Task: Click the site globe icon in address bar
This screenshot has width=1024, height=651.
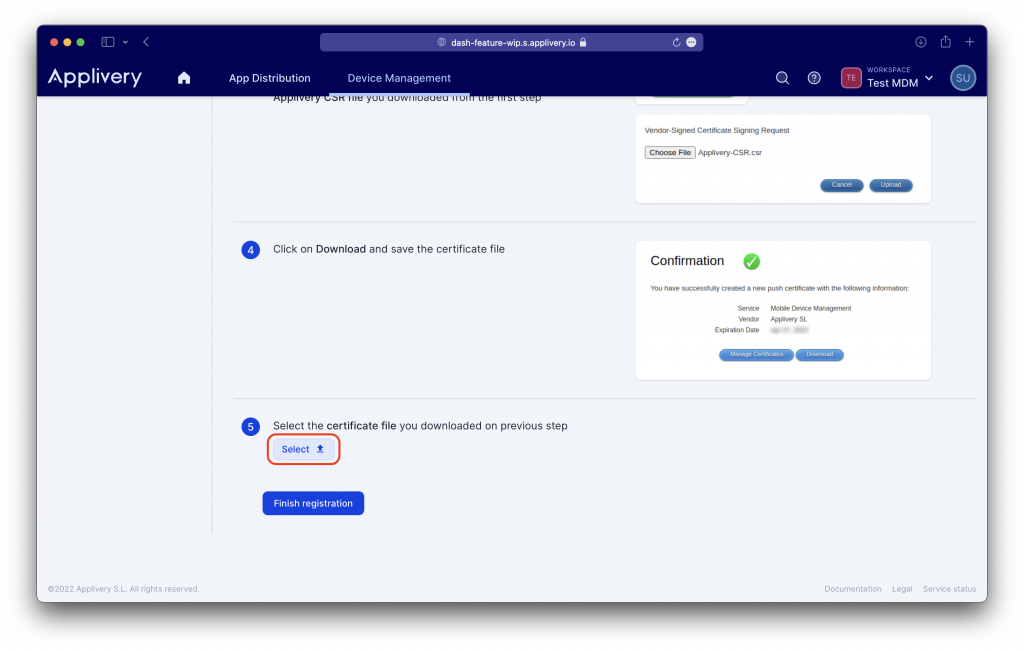Action: (x=441, y=42)
